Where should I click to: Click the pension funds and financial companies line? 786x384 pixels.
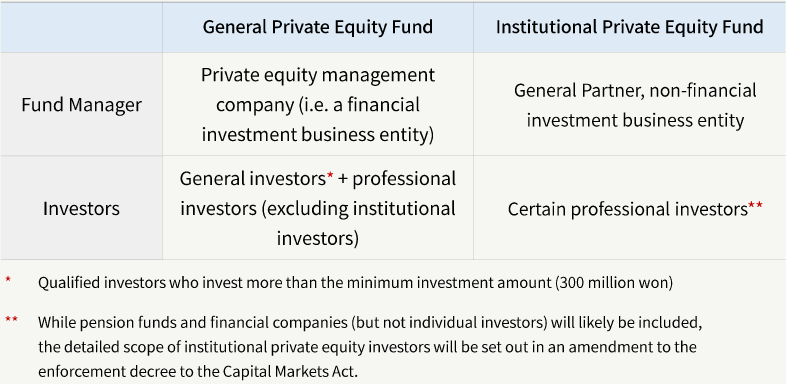point(370,322)
